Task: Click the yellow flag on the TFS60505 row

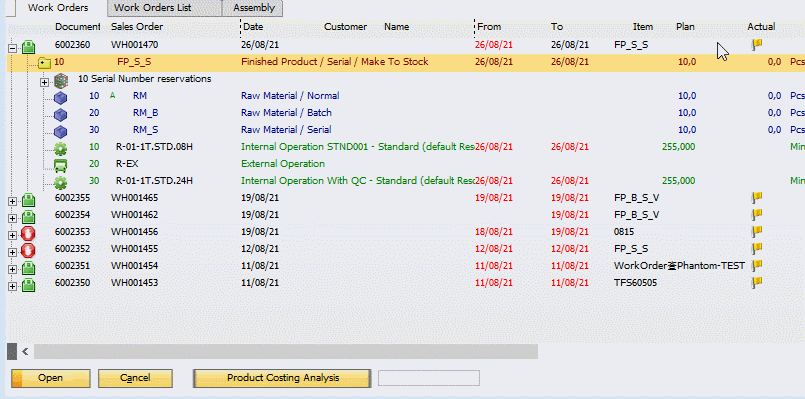Action: tap(757, 282)
